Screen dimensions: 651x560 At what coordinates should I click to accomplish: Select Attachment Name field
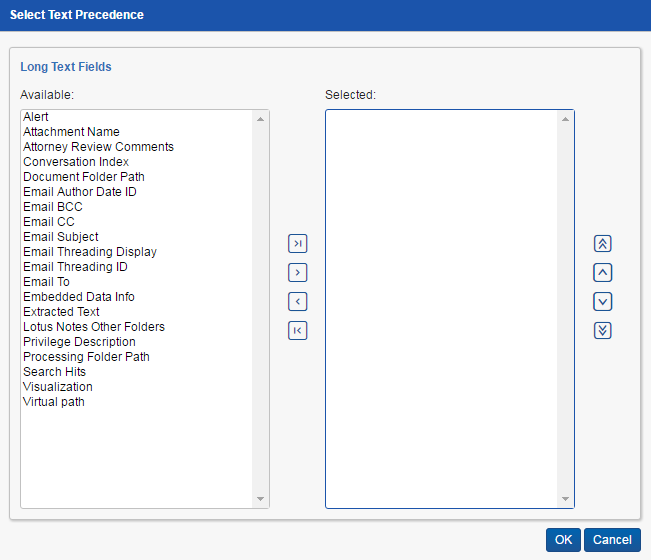click(x=137, y=132)
